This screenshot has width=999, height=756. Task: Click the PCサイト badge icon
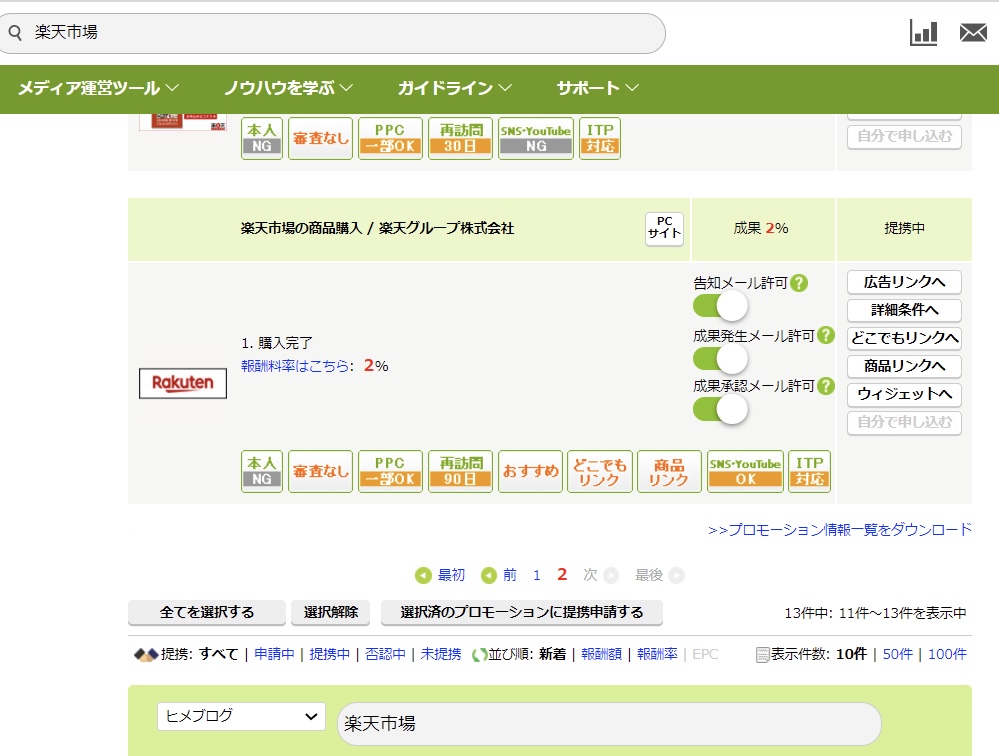[x=664, y=229]
